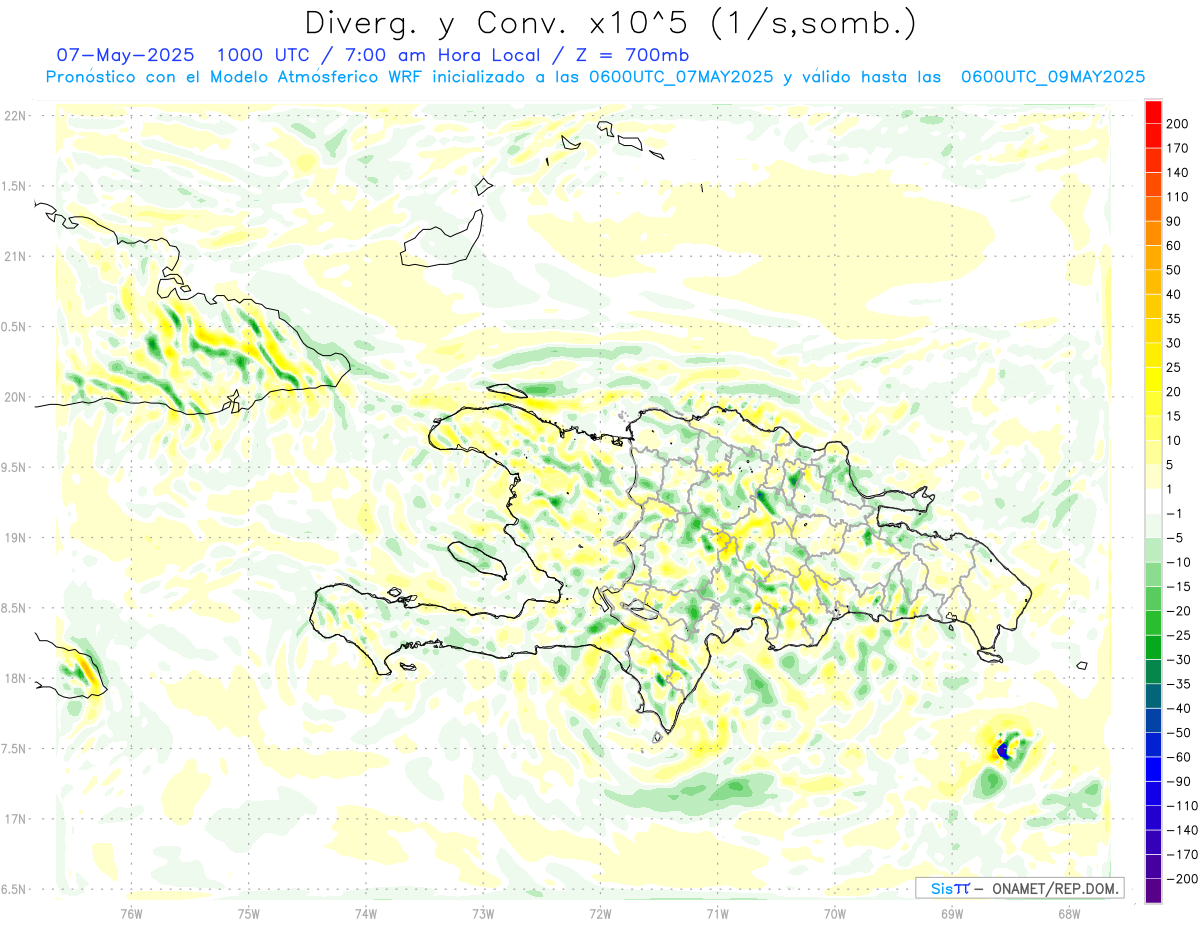The height and width of the screenshot is (927, 1200).
Task: Click the "75W" longitude label
Action: (249, 913)
